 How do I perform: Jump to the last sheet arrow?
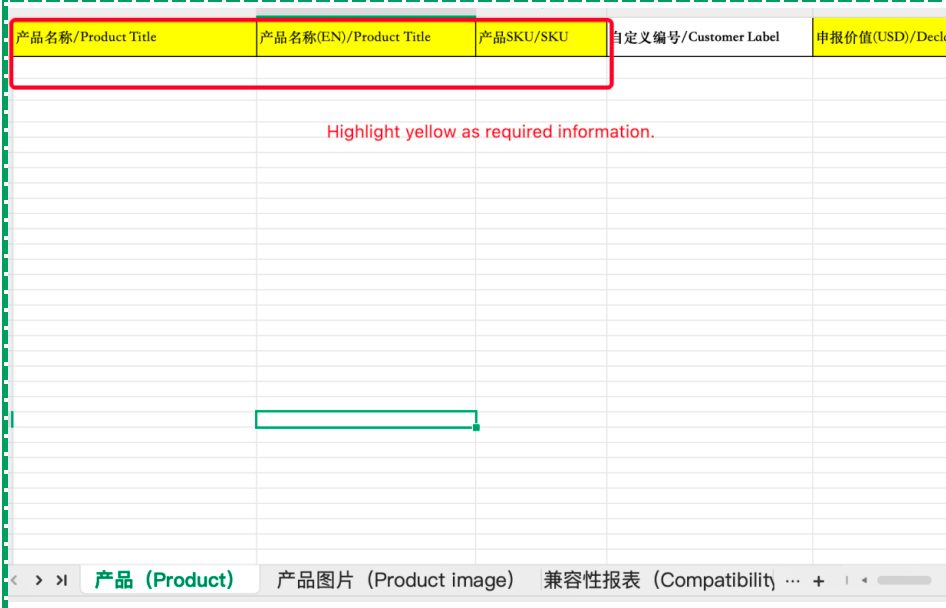(61, 580)
